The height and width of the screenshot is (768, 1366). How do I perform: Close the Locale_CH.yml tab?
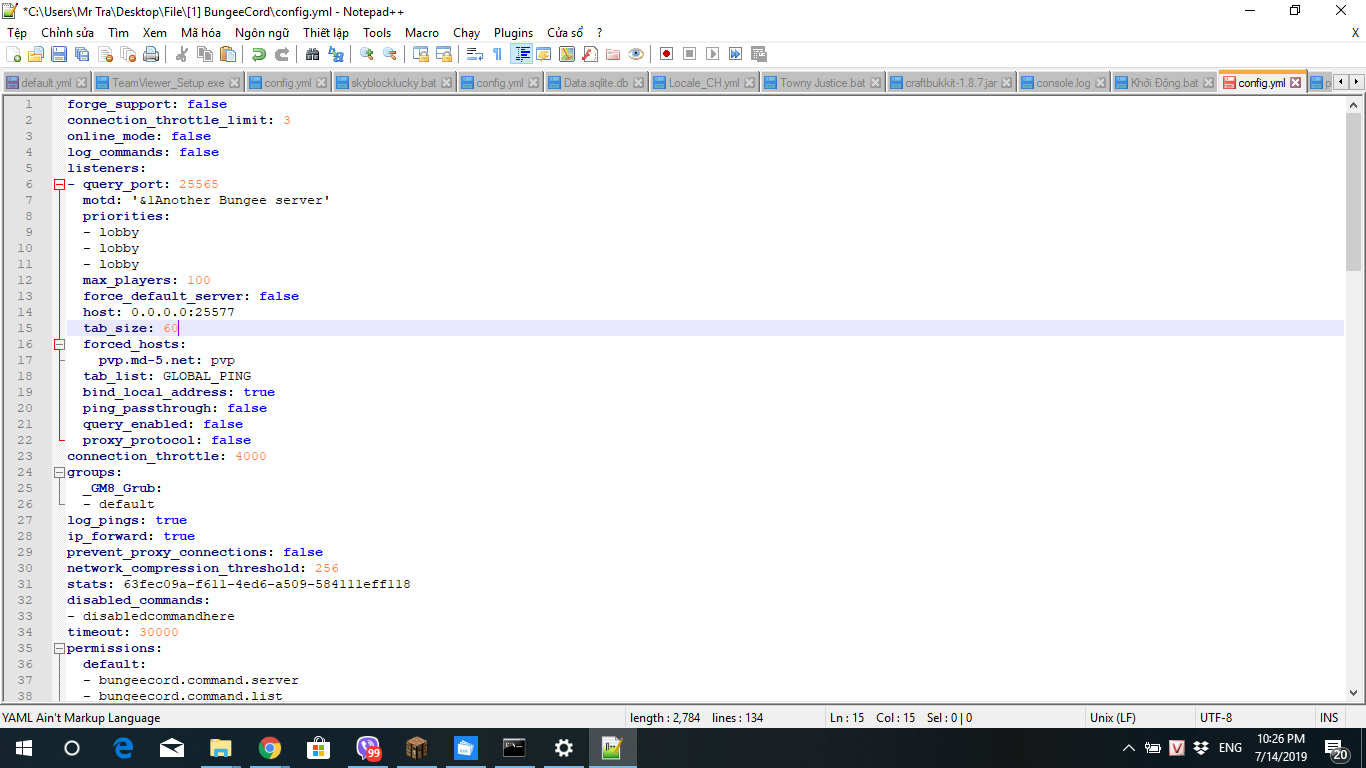point(749,83)
